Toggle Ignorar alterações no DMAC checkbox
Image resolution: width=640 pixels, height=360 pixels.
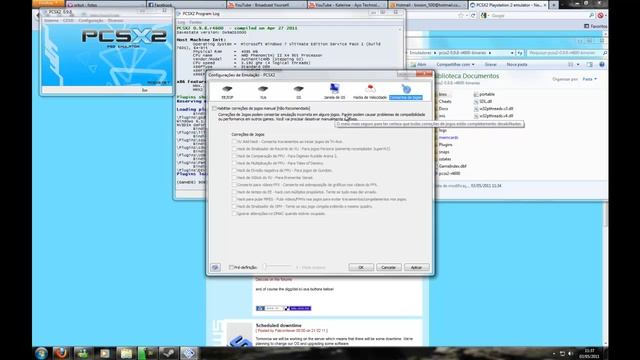coord(234,213)
